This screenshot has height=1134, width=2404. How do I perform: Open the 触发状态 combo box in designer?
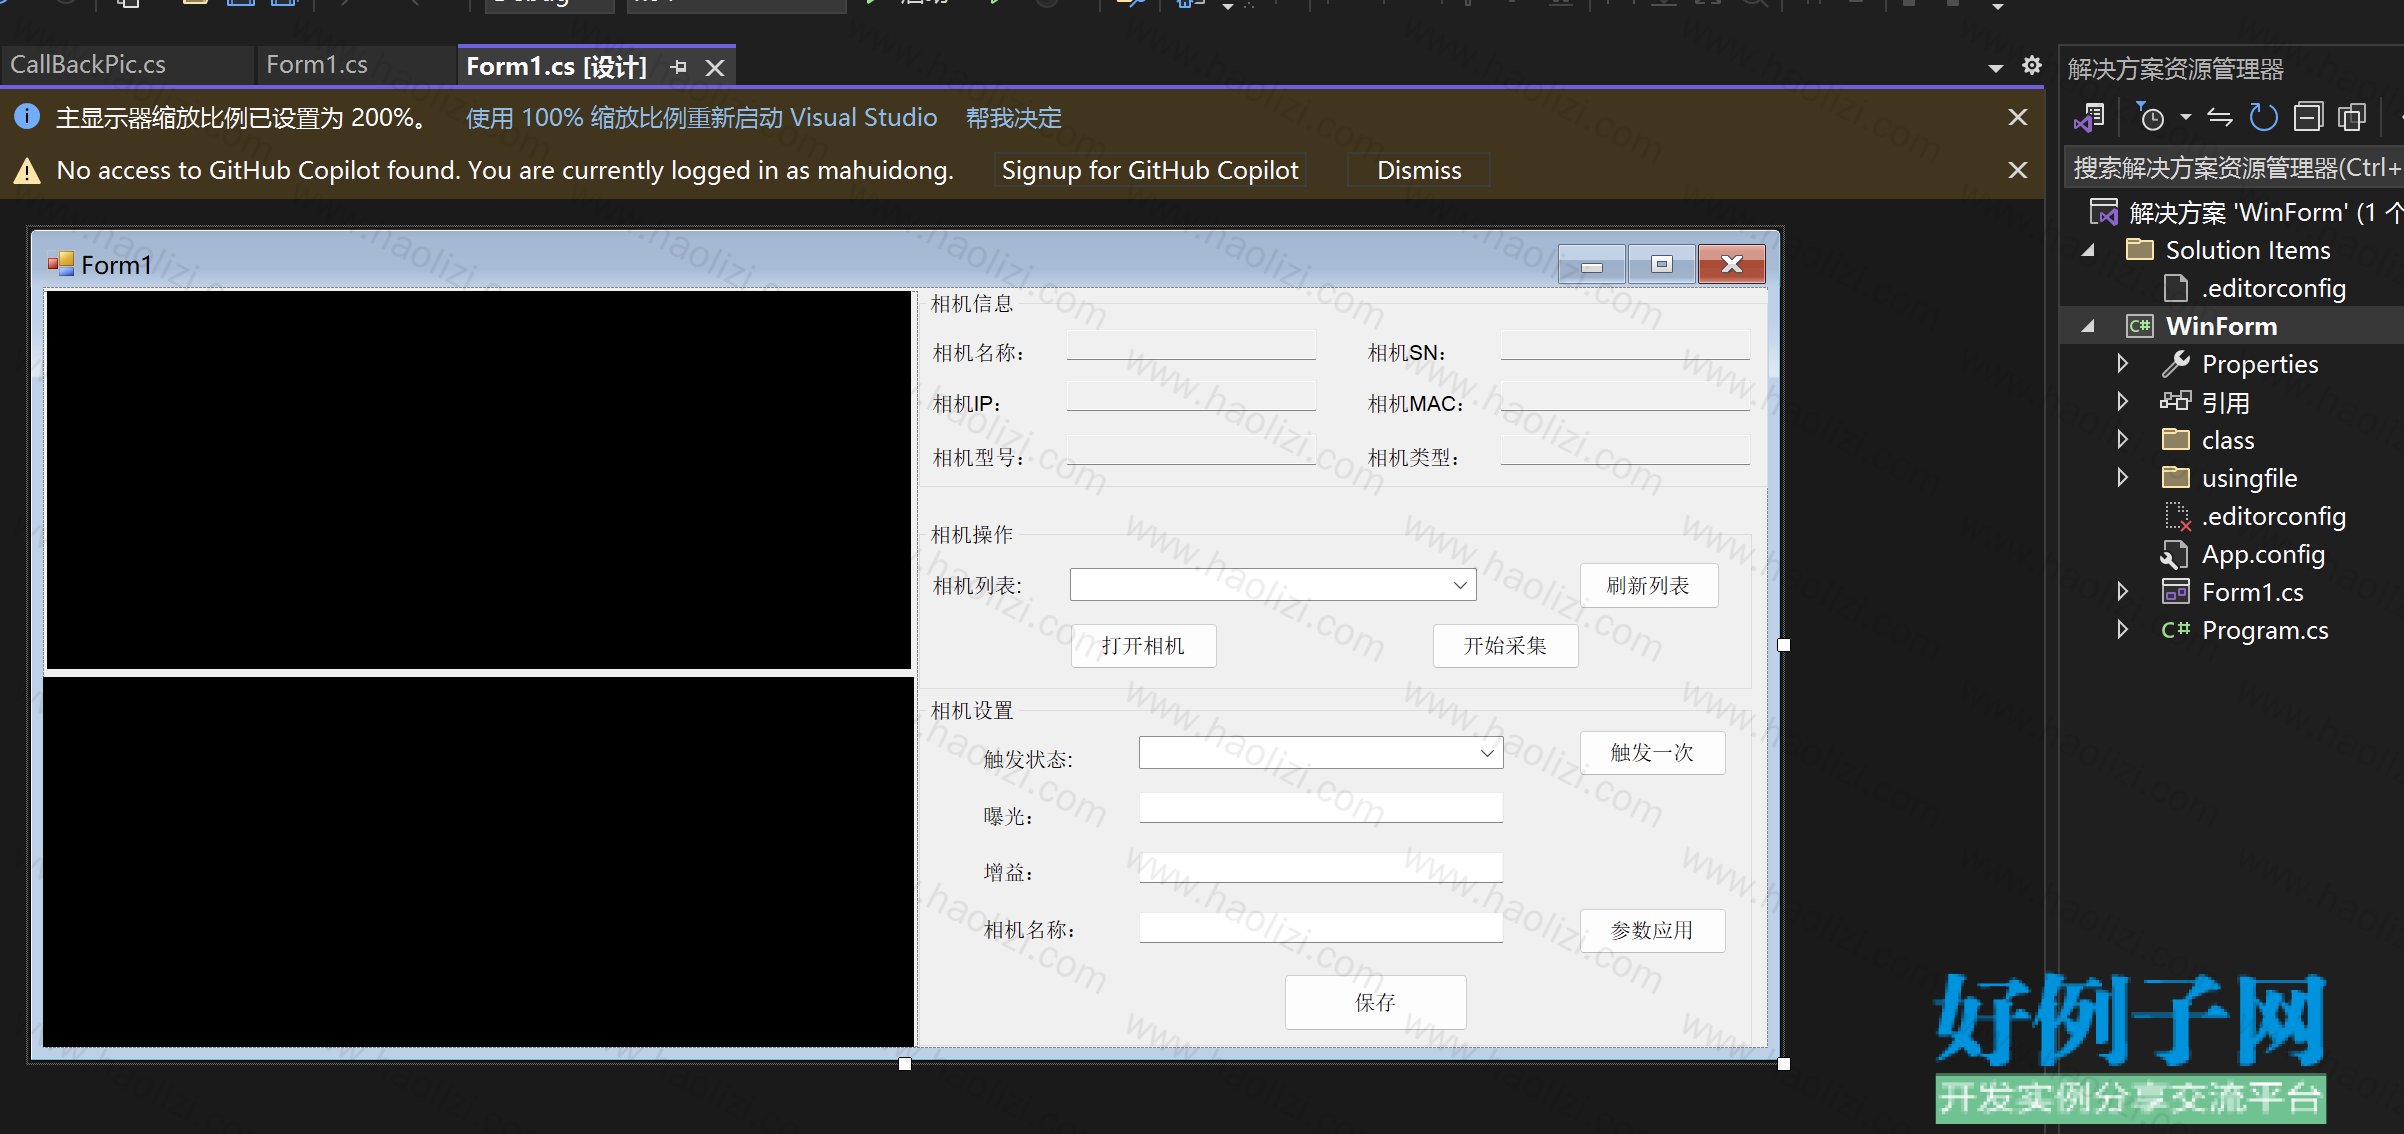tap(1321, 753)
